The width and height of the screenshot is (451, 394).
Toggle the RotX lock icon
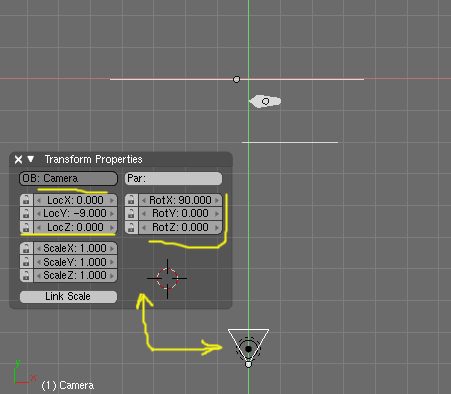pyautogui.click(x=131, y=200)
